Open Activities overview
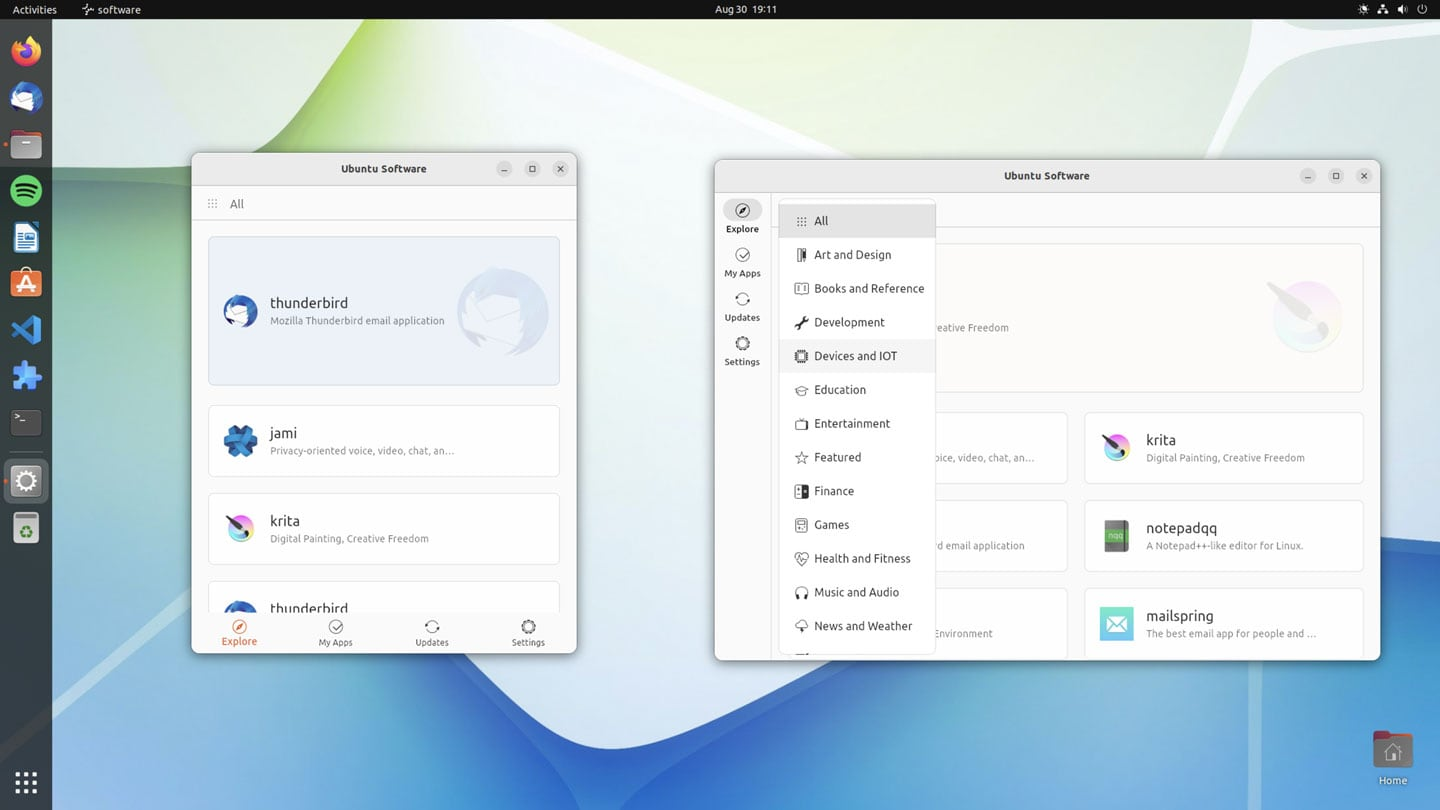The width and height of the screenshot is (1440, 810). (34, 9)
